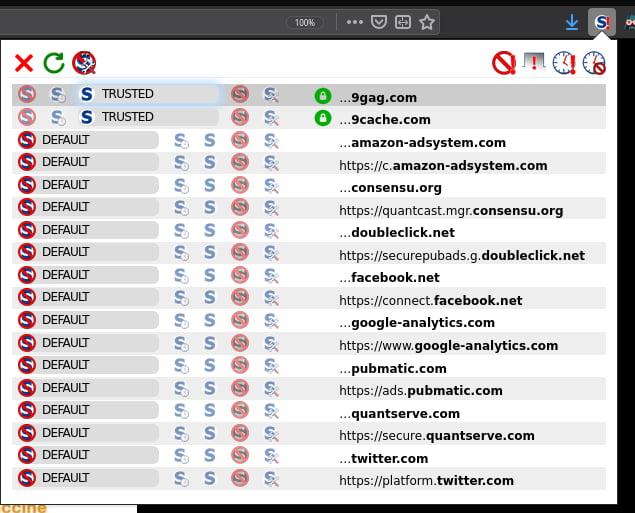Set 9gag.com to Temporarily Trusted
635x513 pixels.
58,95
